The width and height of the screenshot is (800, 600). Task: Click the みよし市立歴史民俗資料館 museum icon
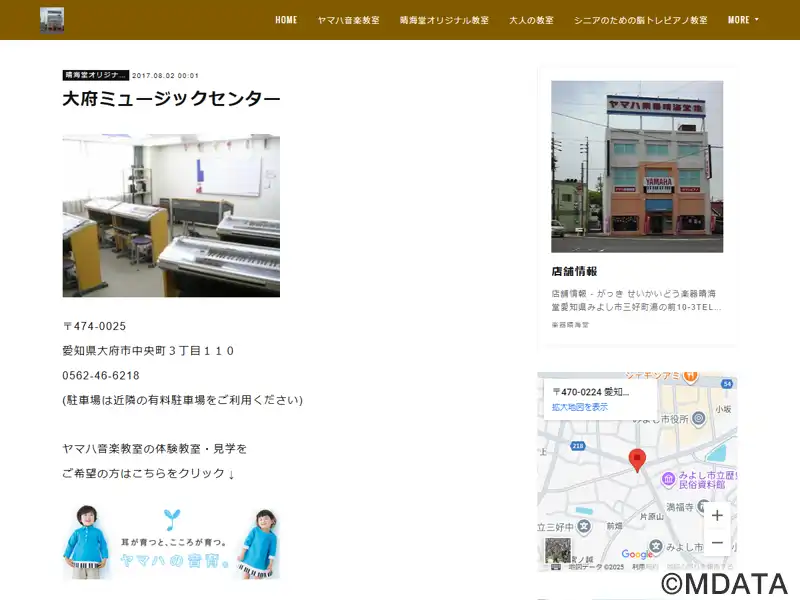click(668, 479)
